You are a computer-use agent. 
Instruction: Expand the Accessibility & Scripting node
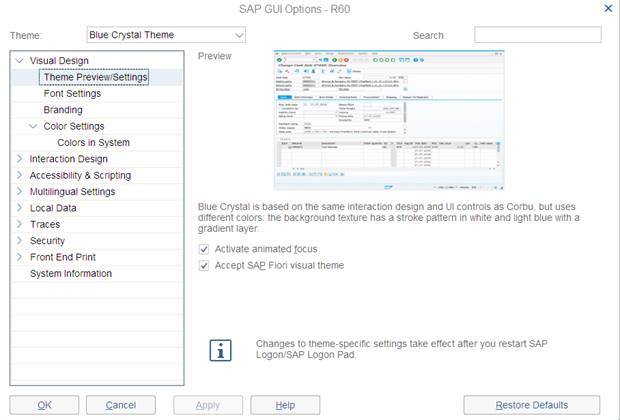(19, 175)
